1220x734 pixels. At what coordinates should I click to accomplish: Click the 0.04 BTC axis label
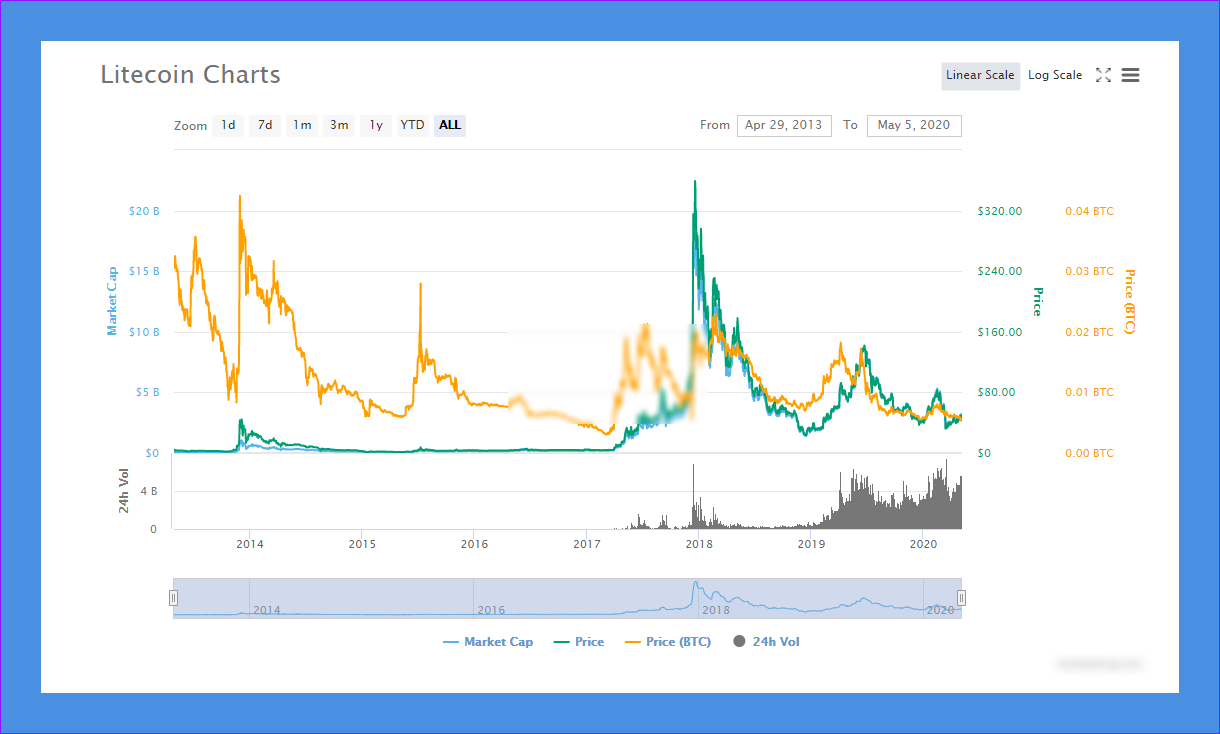coord(1089,211)
